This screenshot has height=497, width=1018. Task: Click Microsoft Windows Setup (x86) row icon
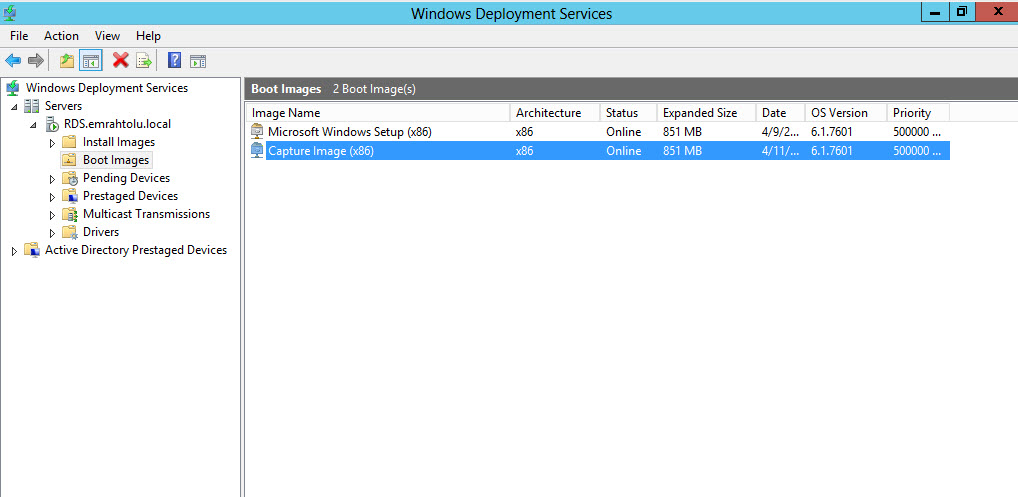click(258, 132)
